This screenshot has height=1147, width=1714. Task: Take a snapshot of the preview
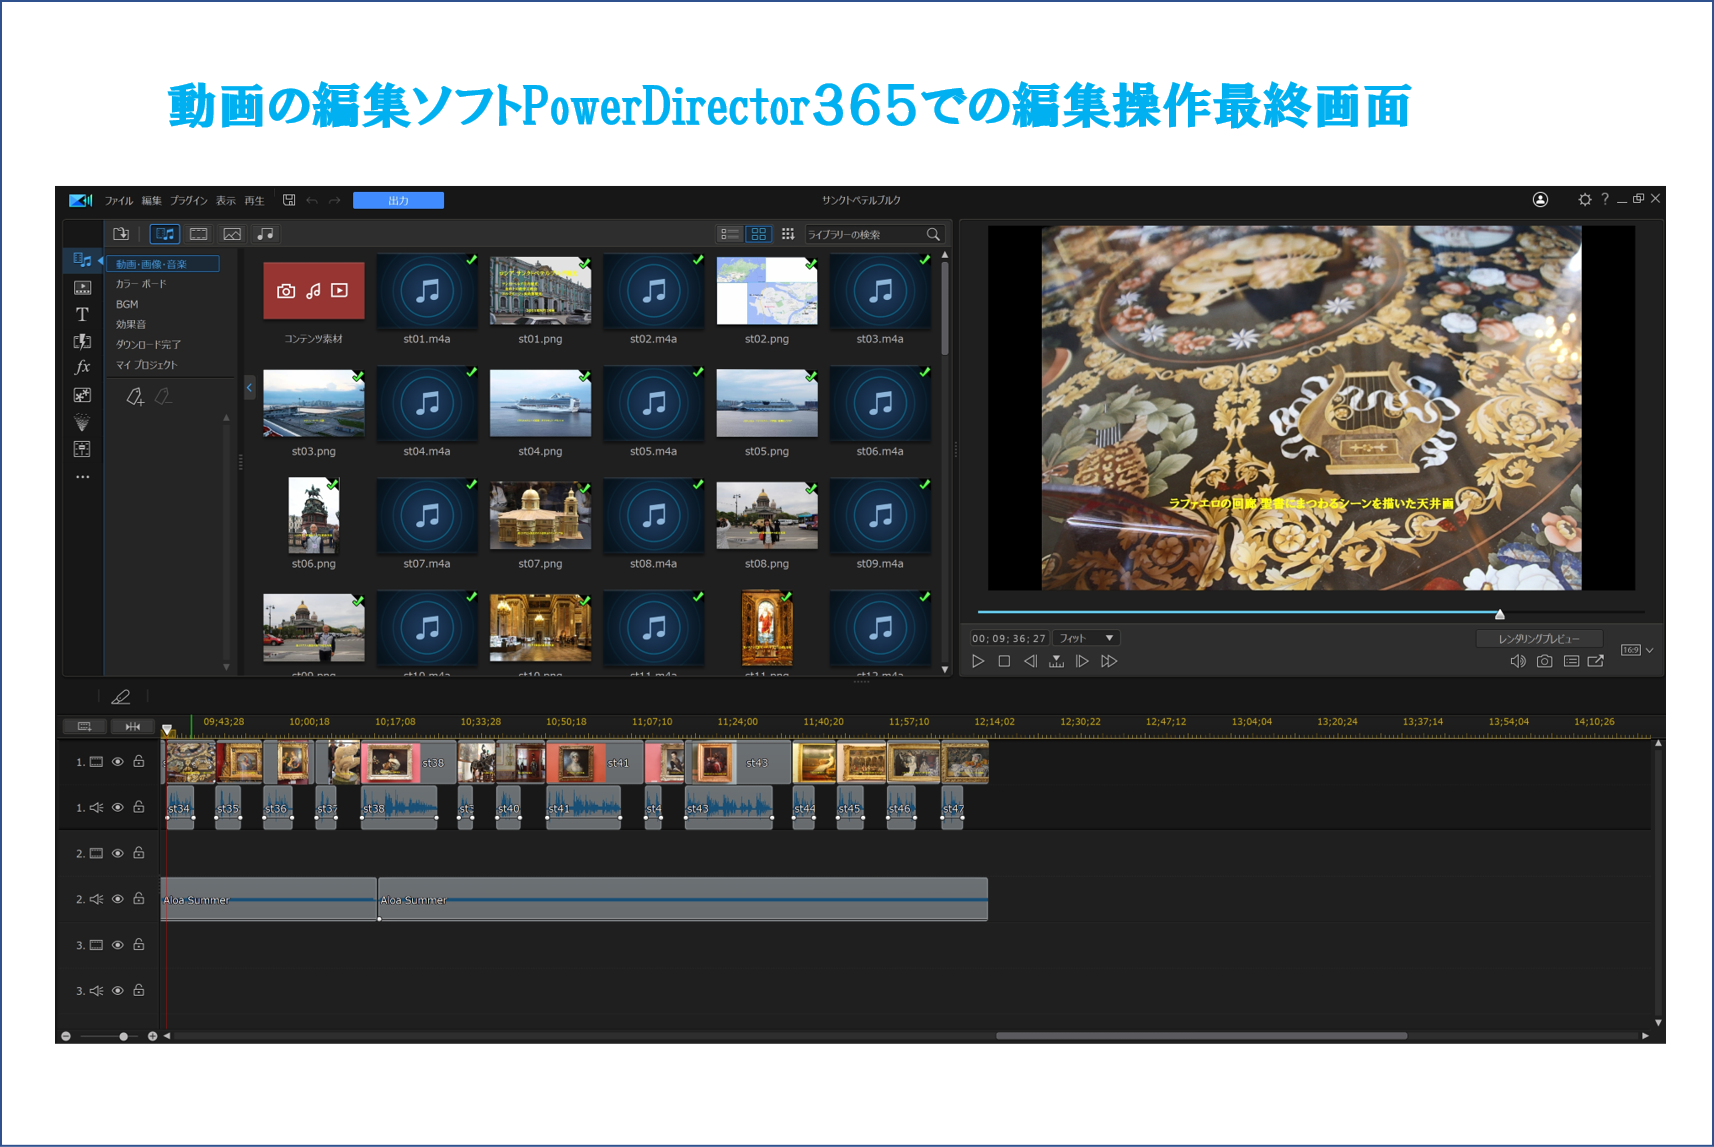[1544, 661]
